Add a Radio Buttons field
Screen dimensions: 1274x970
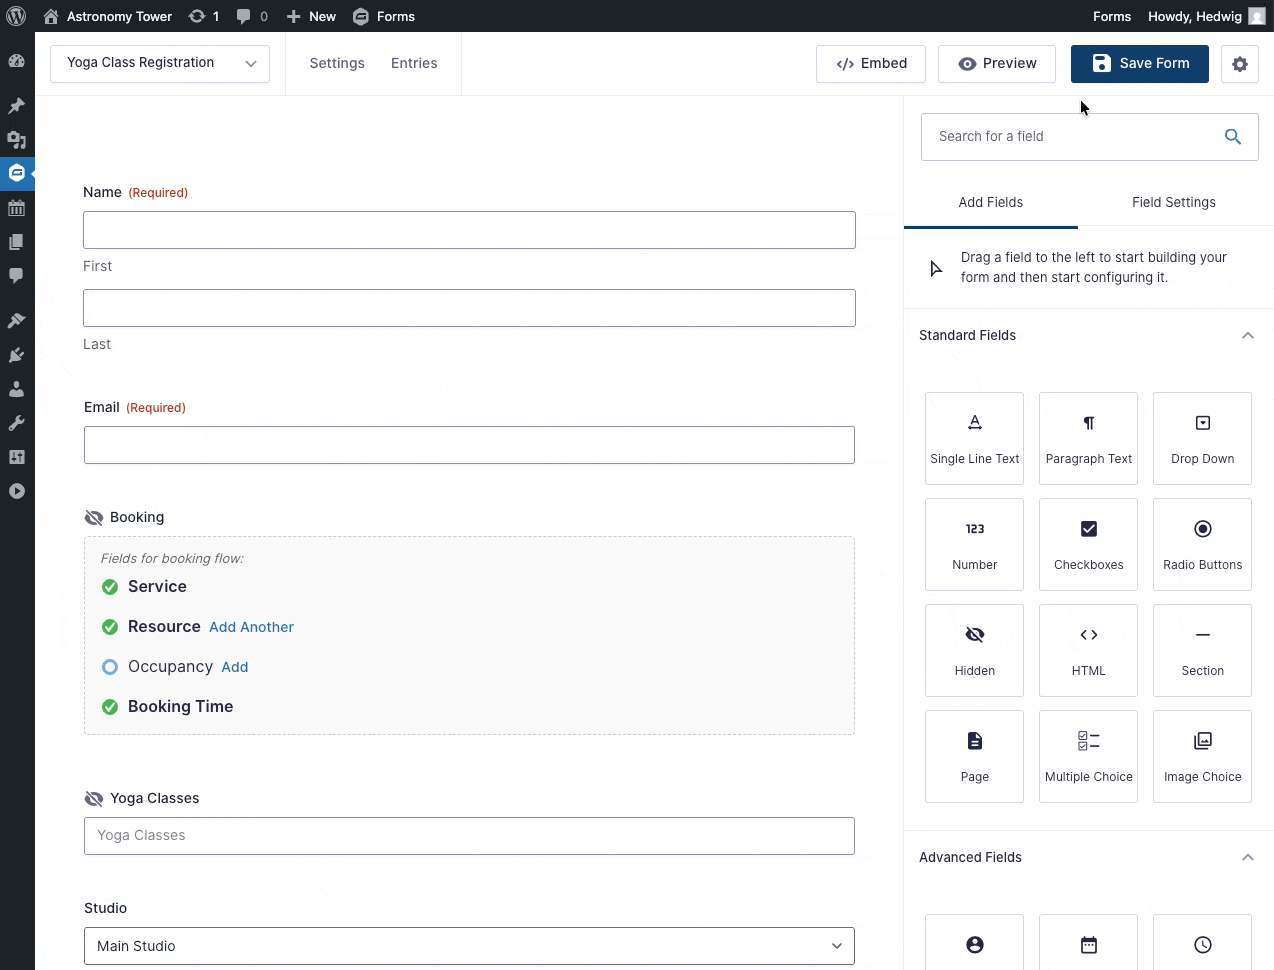1202,544
